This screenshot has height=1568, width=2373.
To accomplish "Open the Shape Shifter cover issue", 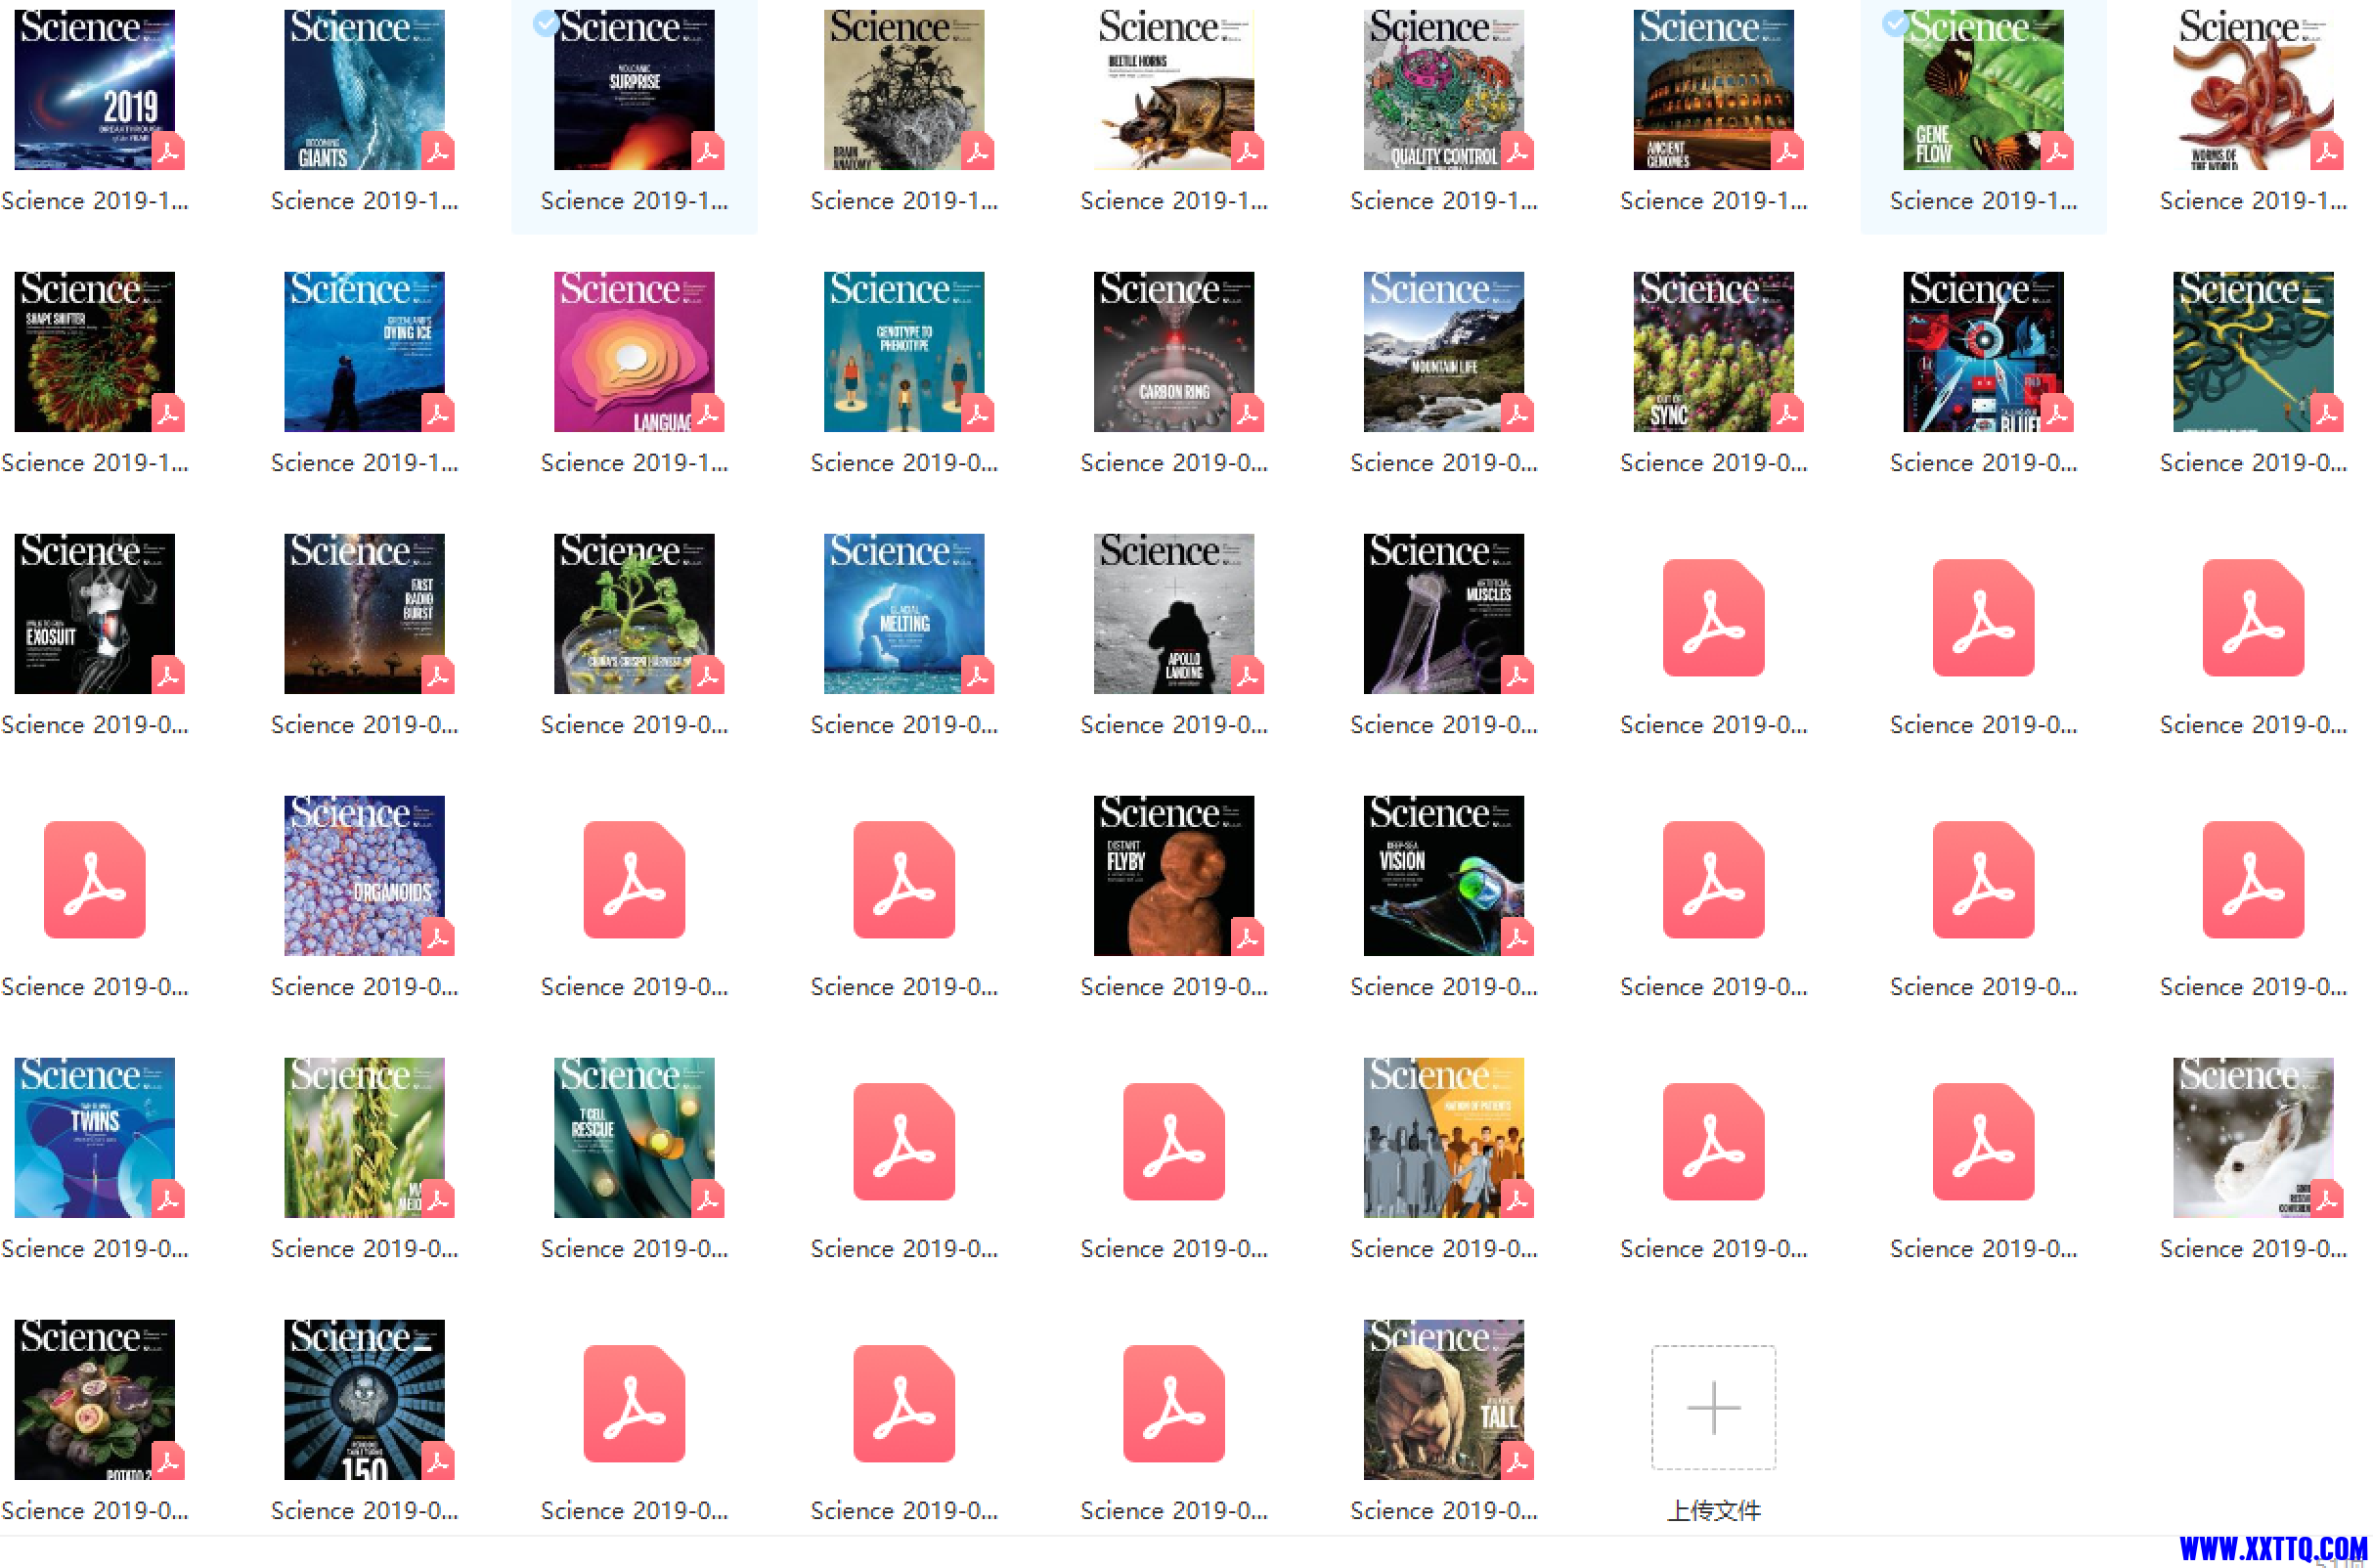I will pyautogui.click(x=95, y=352).
